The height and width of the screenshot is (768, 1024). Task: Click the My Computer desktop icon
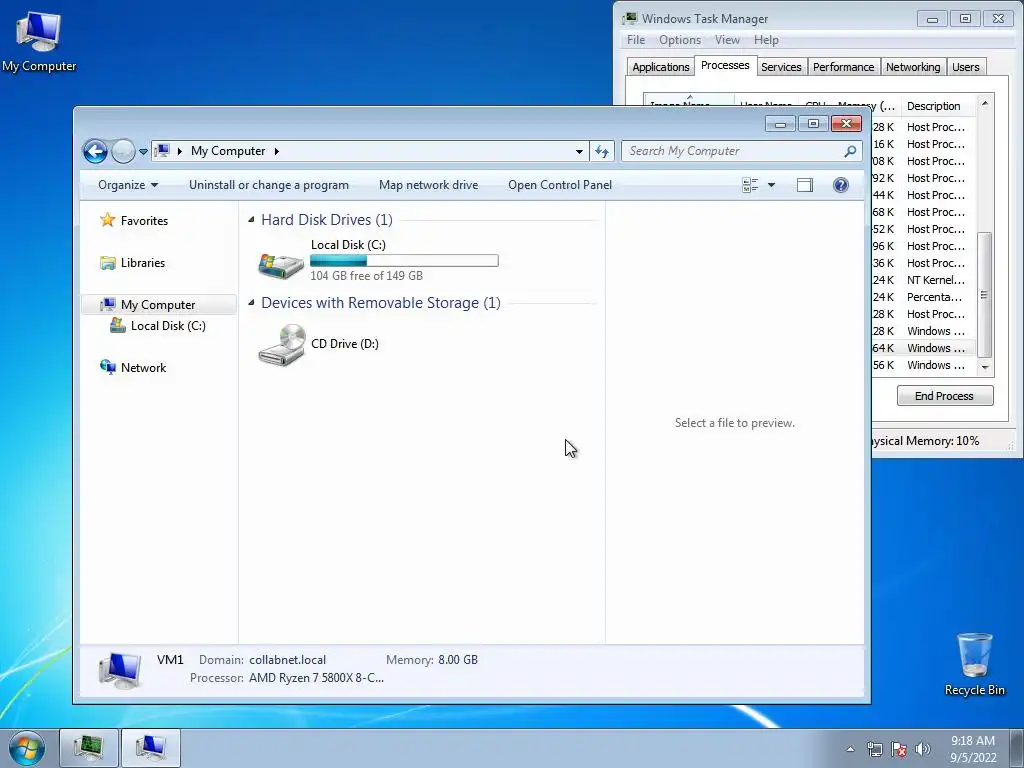(39, 41)
